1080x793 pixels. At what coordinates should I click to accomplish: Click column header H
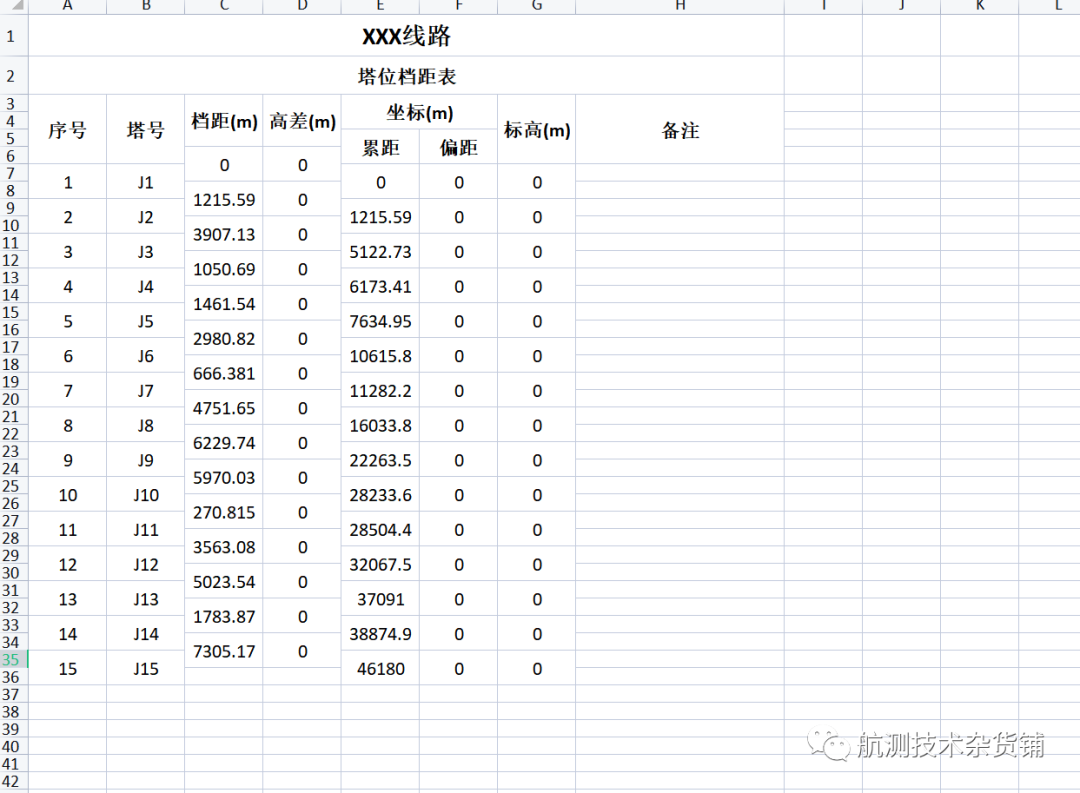pyautogui.click(x=680, y=6)
